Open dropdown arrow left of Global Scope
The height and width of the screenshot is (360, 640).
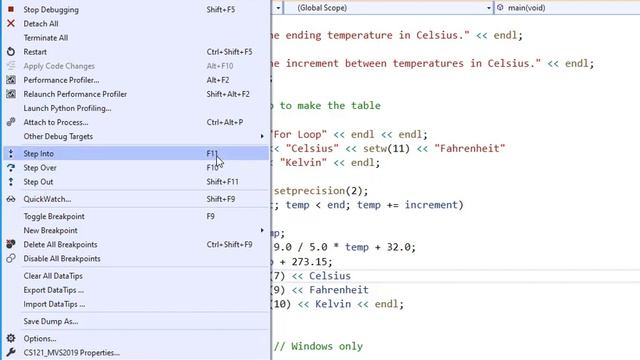[278, 8]
